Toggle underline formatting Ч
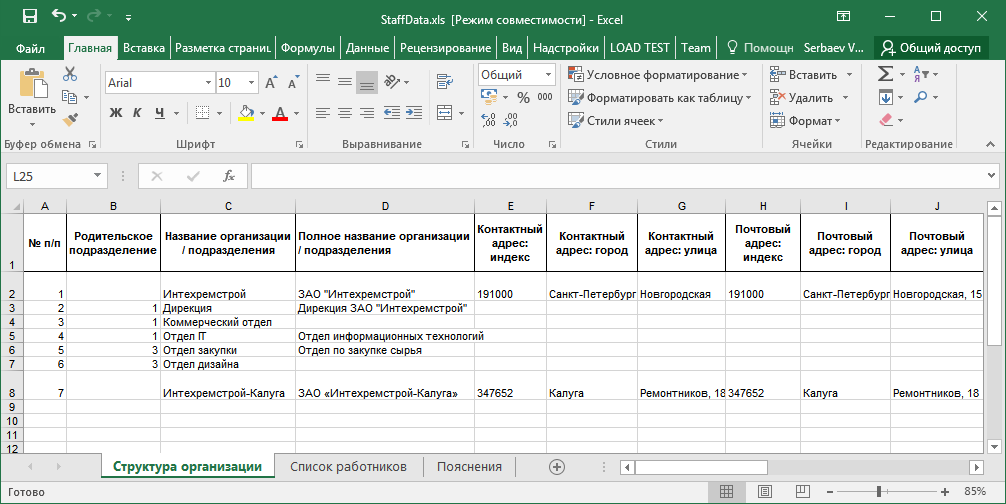 (x=159, y=113)
